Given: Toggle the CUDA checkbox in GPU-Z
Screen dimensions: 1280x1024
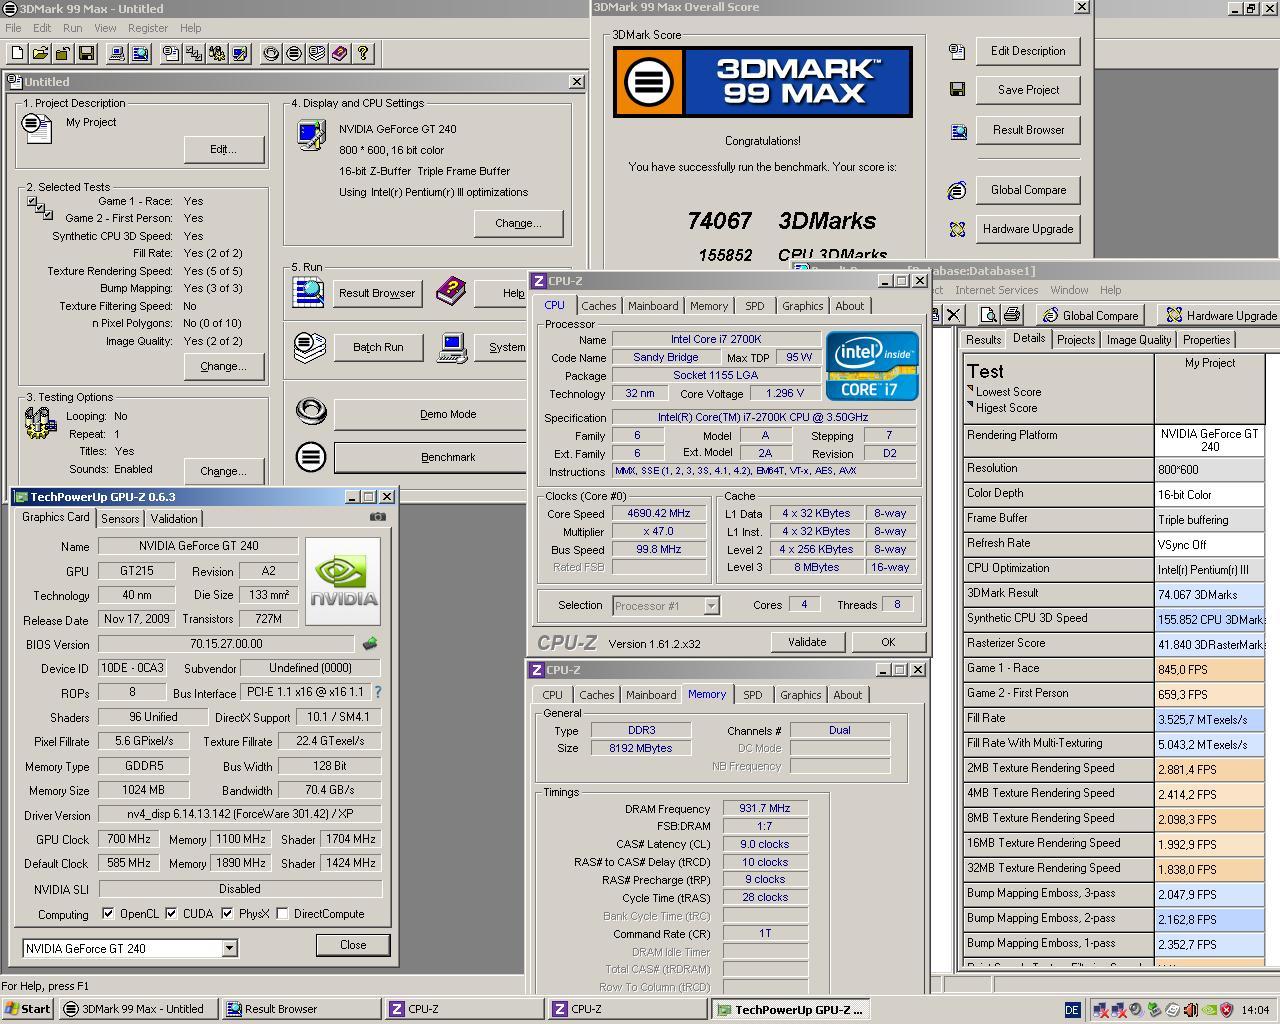Looking at the screenshot, I should (171, 914).
